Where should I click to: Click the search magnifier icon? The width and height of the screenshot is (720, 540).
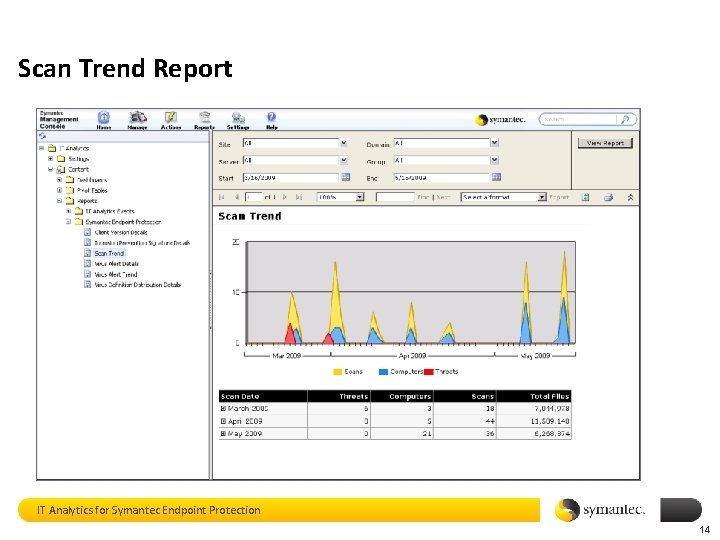pos(625,119)
